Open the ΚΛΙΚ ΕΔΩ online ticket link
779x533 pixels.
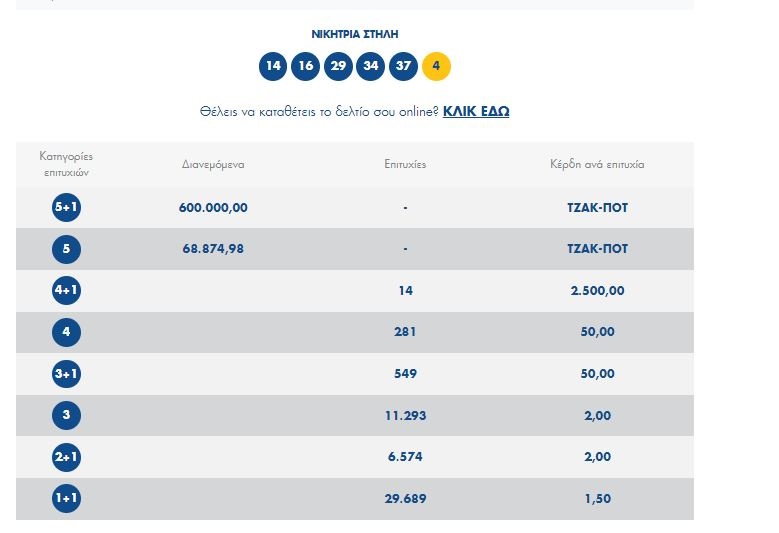click(x=476, y=111)
